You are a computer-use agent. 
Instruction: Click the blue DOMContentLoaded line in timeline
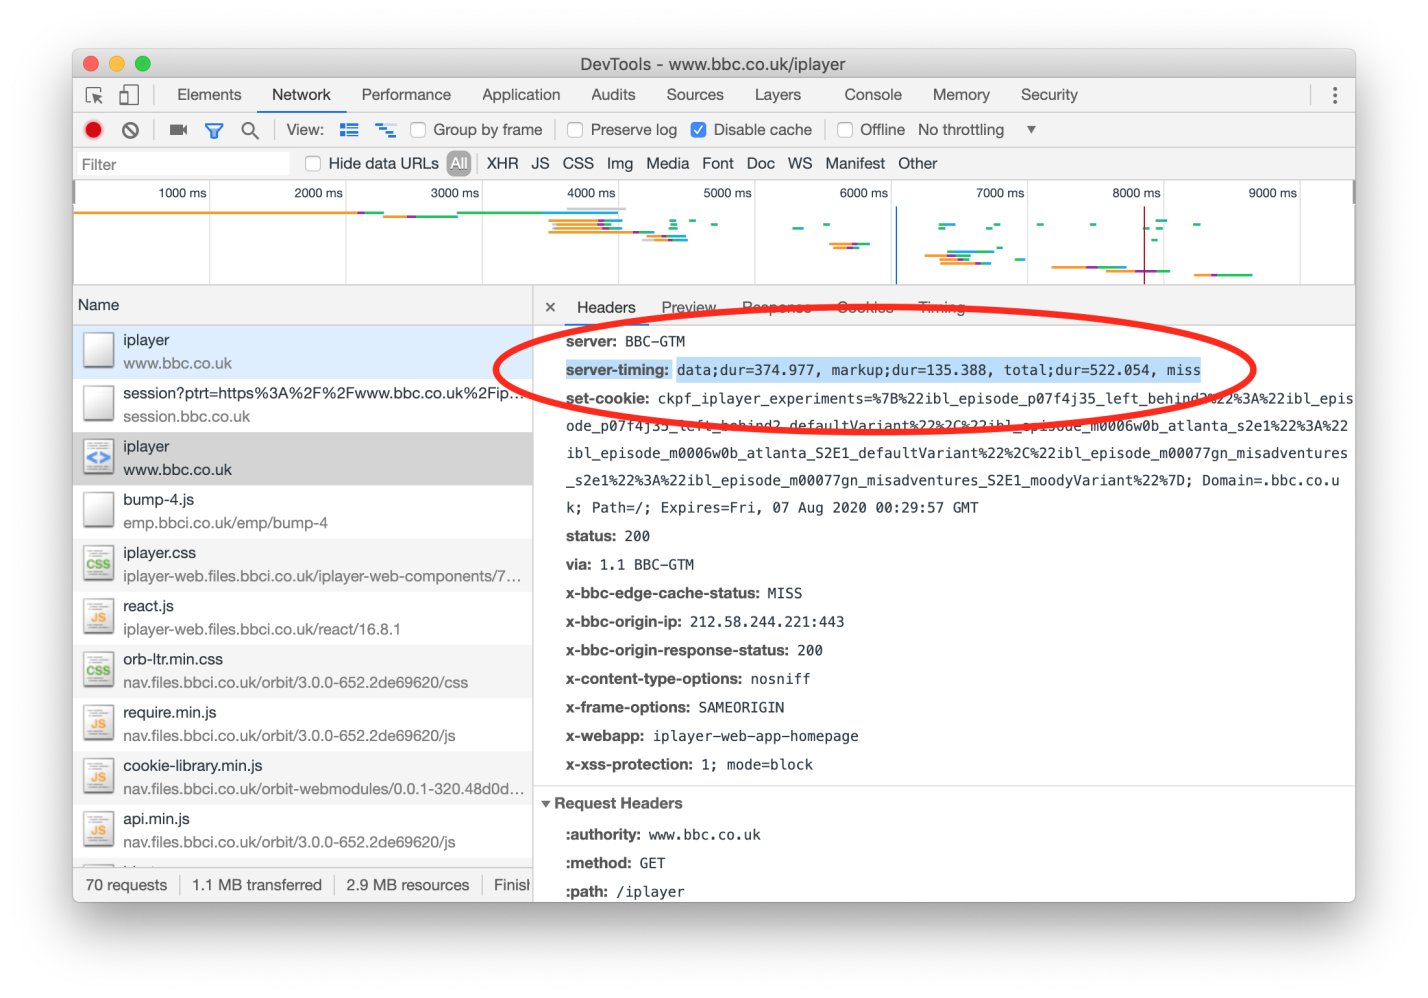pos(896,245)
